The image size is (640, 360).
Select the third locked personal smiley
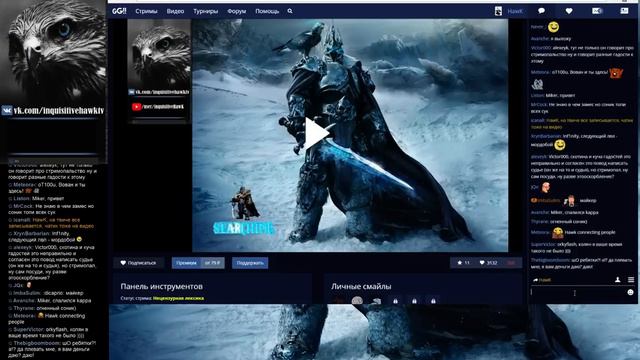tap(433, 301)
